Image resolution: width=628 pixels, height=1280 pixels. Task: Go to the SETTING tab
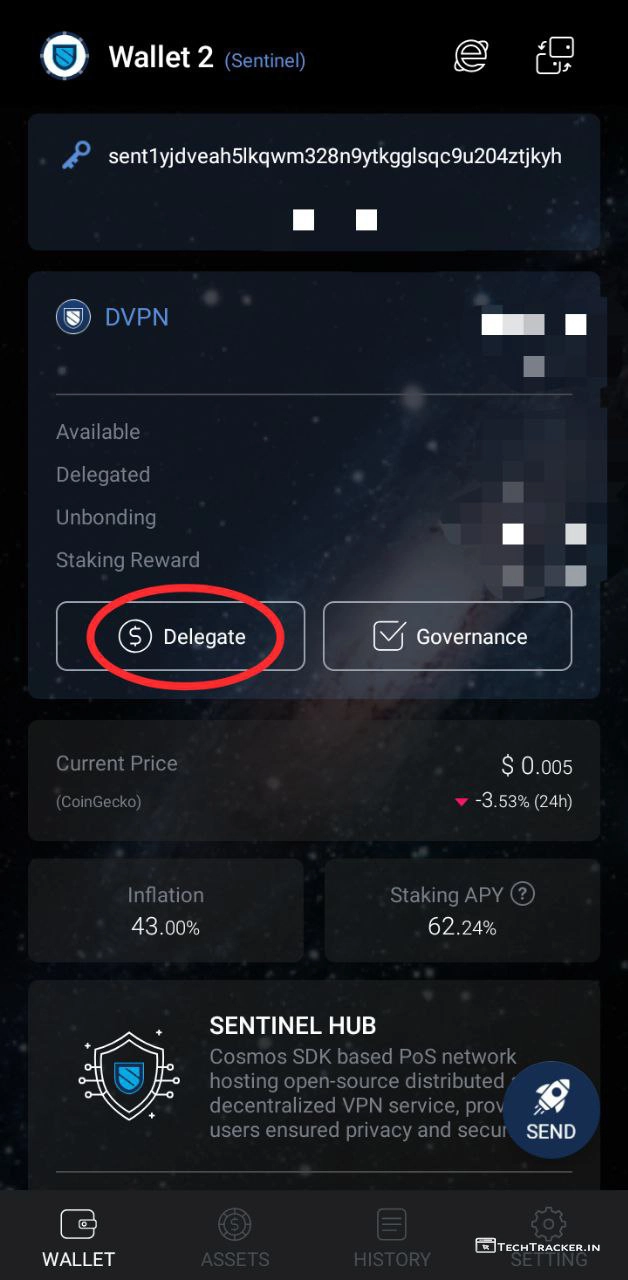pos(547,1238)
